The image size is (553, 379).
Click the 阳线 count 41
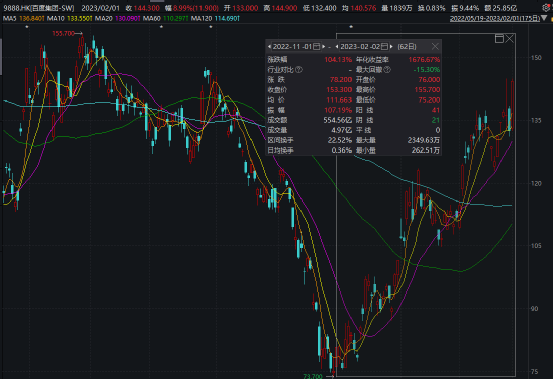pyautogui.click(x=436, y=110)
